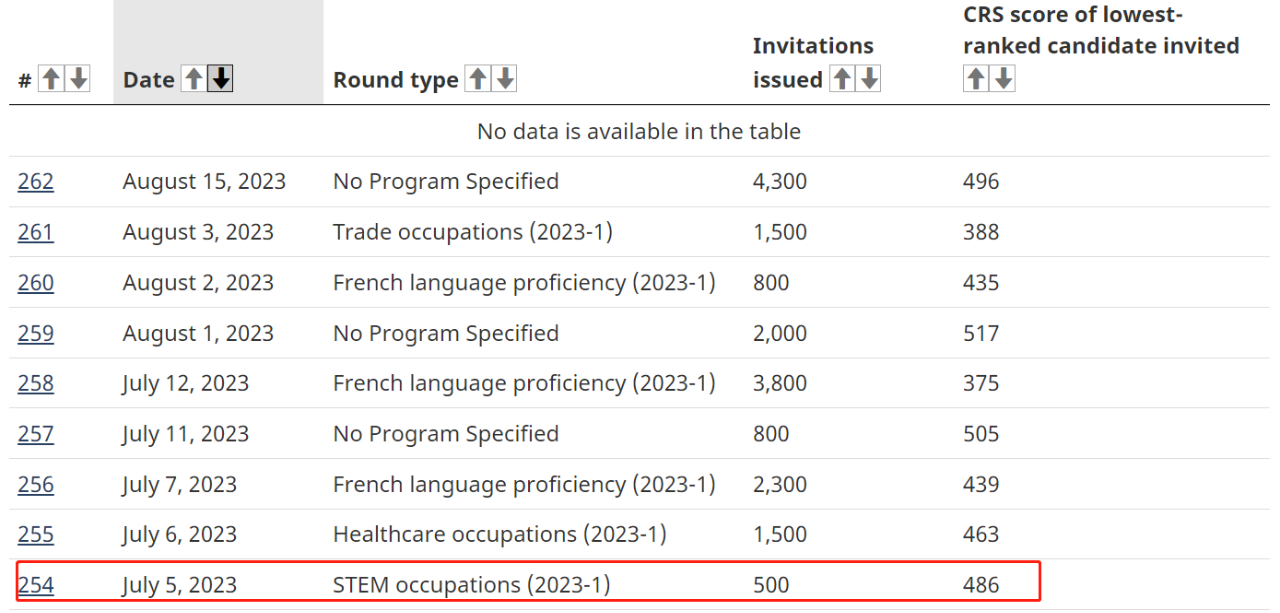Viewport: 1280px width, 613px height.
Task: Sort CRS score column descending
Action: tap(1002, 78)
